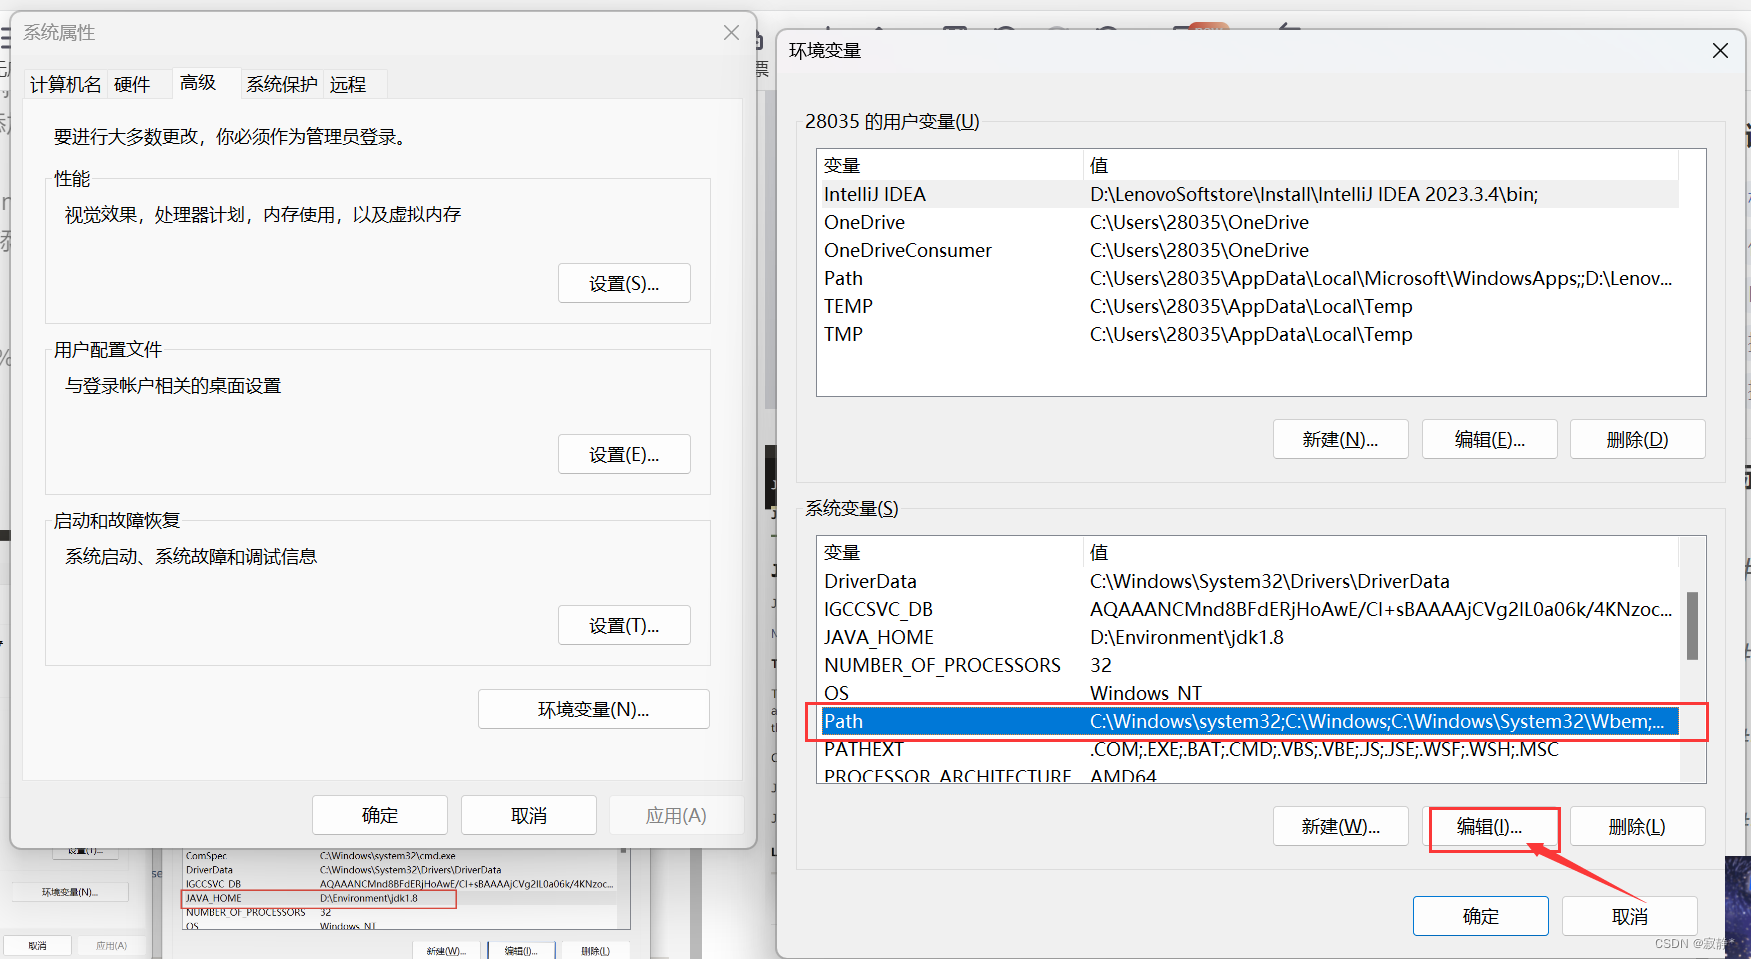Click D:\Environment\jdk1.8 value of JAVA_HOME
Screen dimensions: 1751x959
(1187, 637)
